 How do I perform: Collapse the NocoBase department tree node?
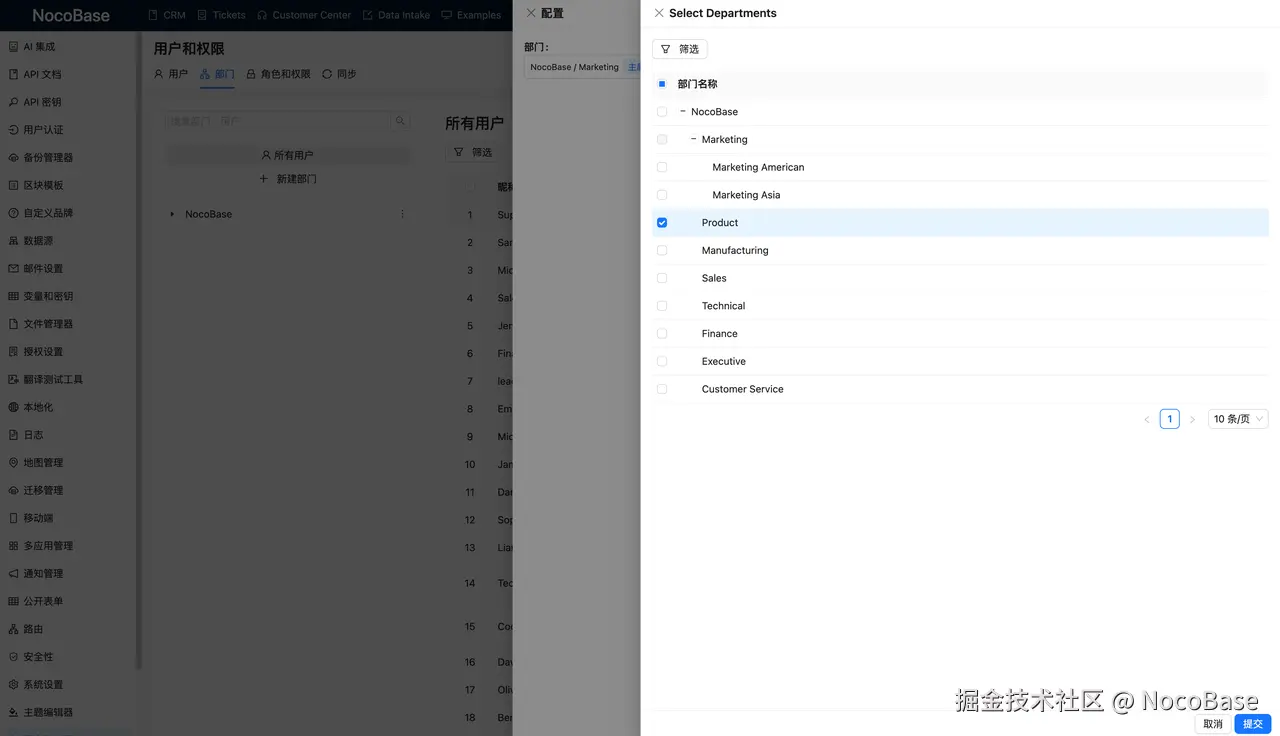pos(685,111)
